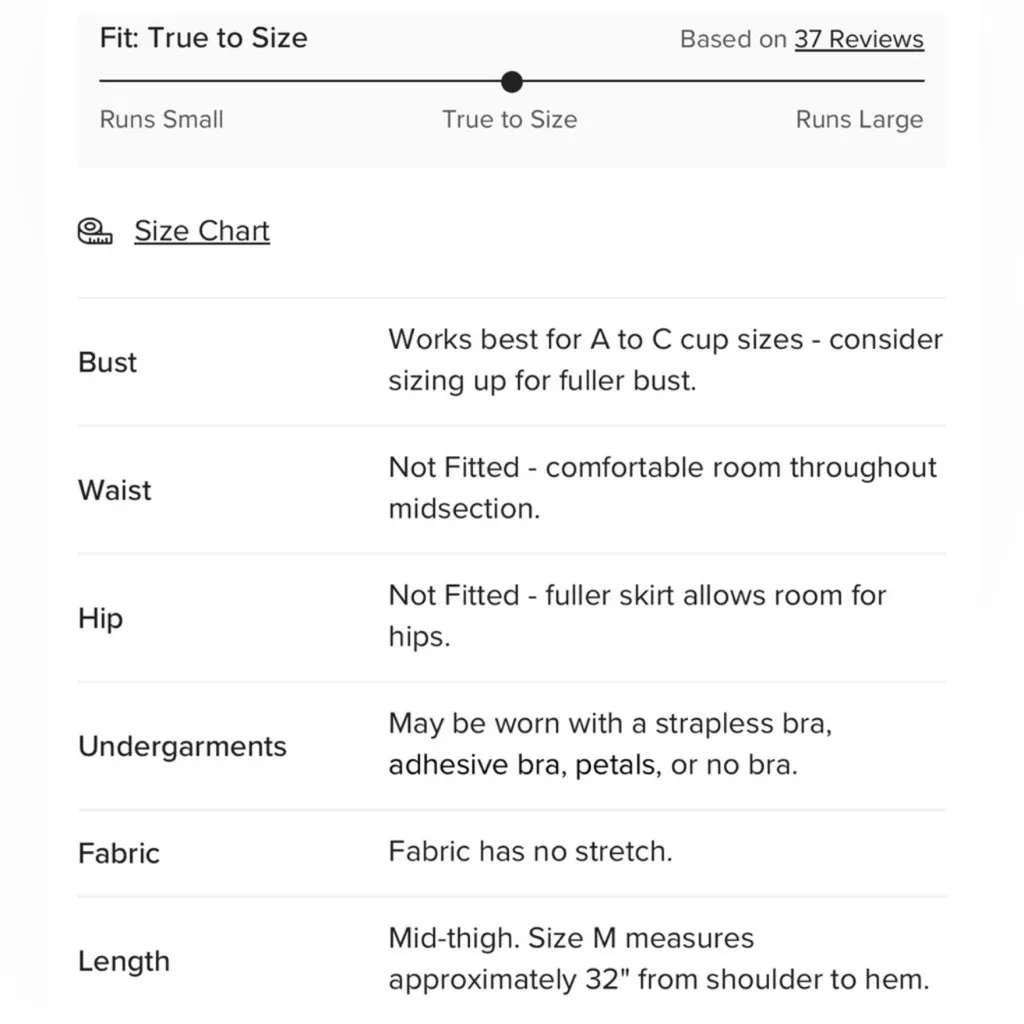Click the Mid-thigh length description text
The width and height of the screenshot is (1024, 1024).
(x=658, y=959)
